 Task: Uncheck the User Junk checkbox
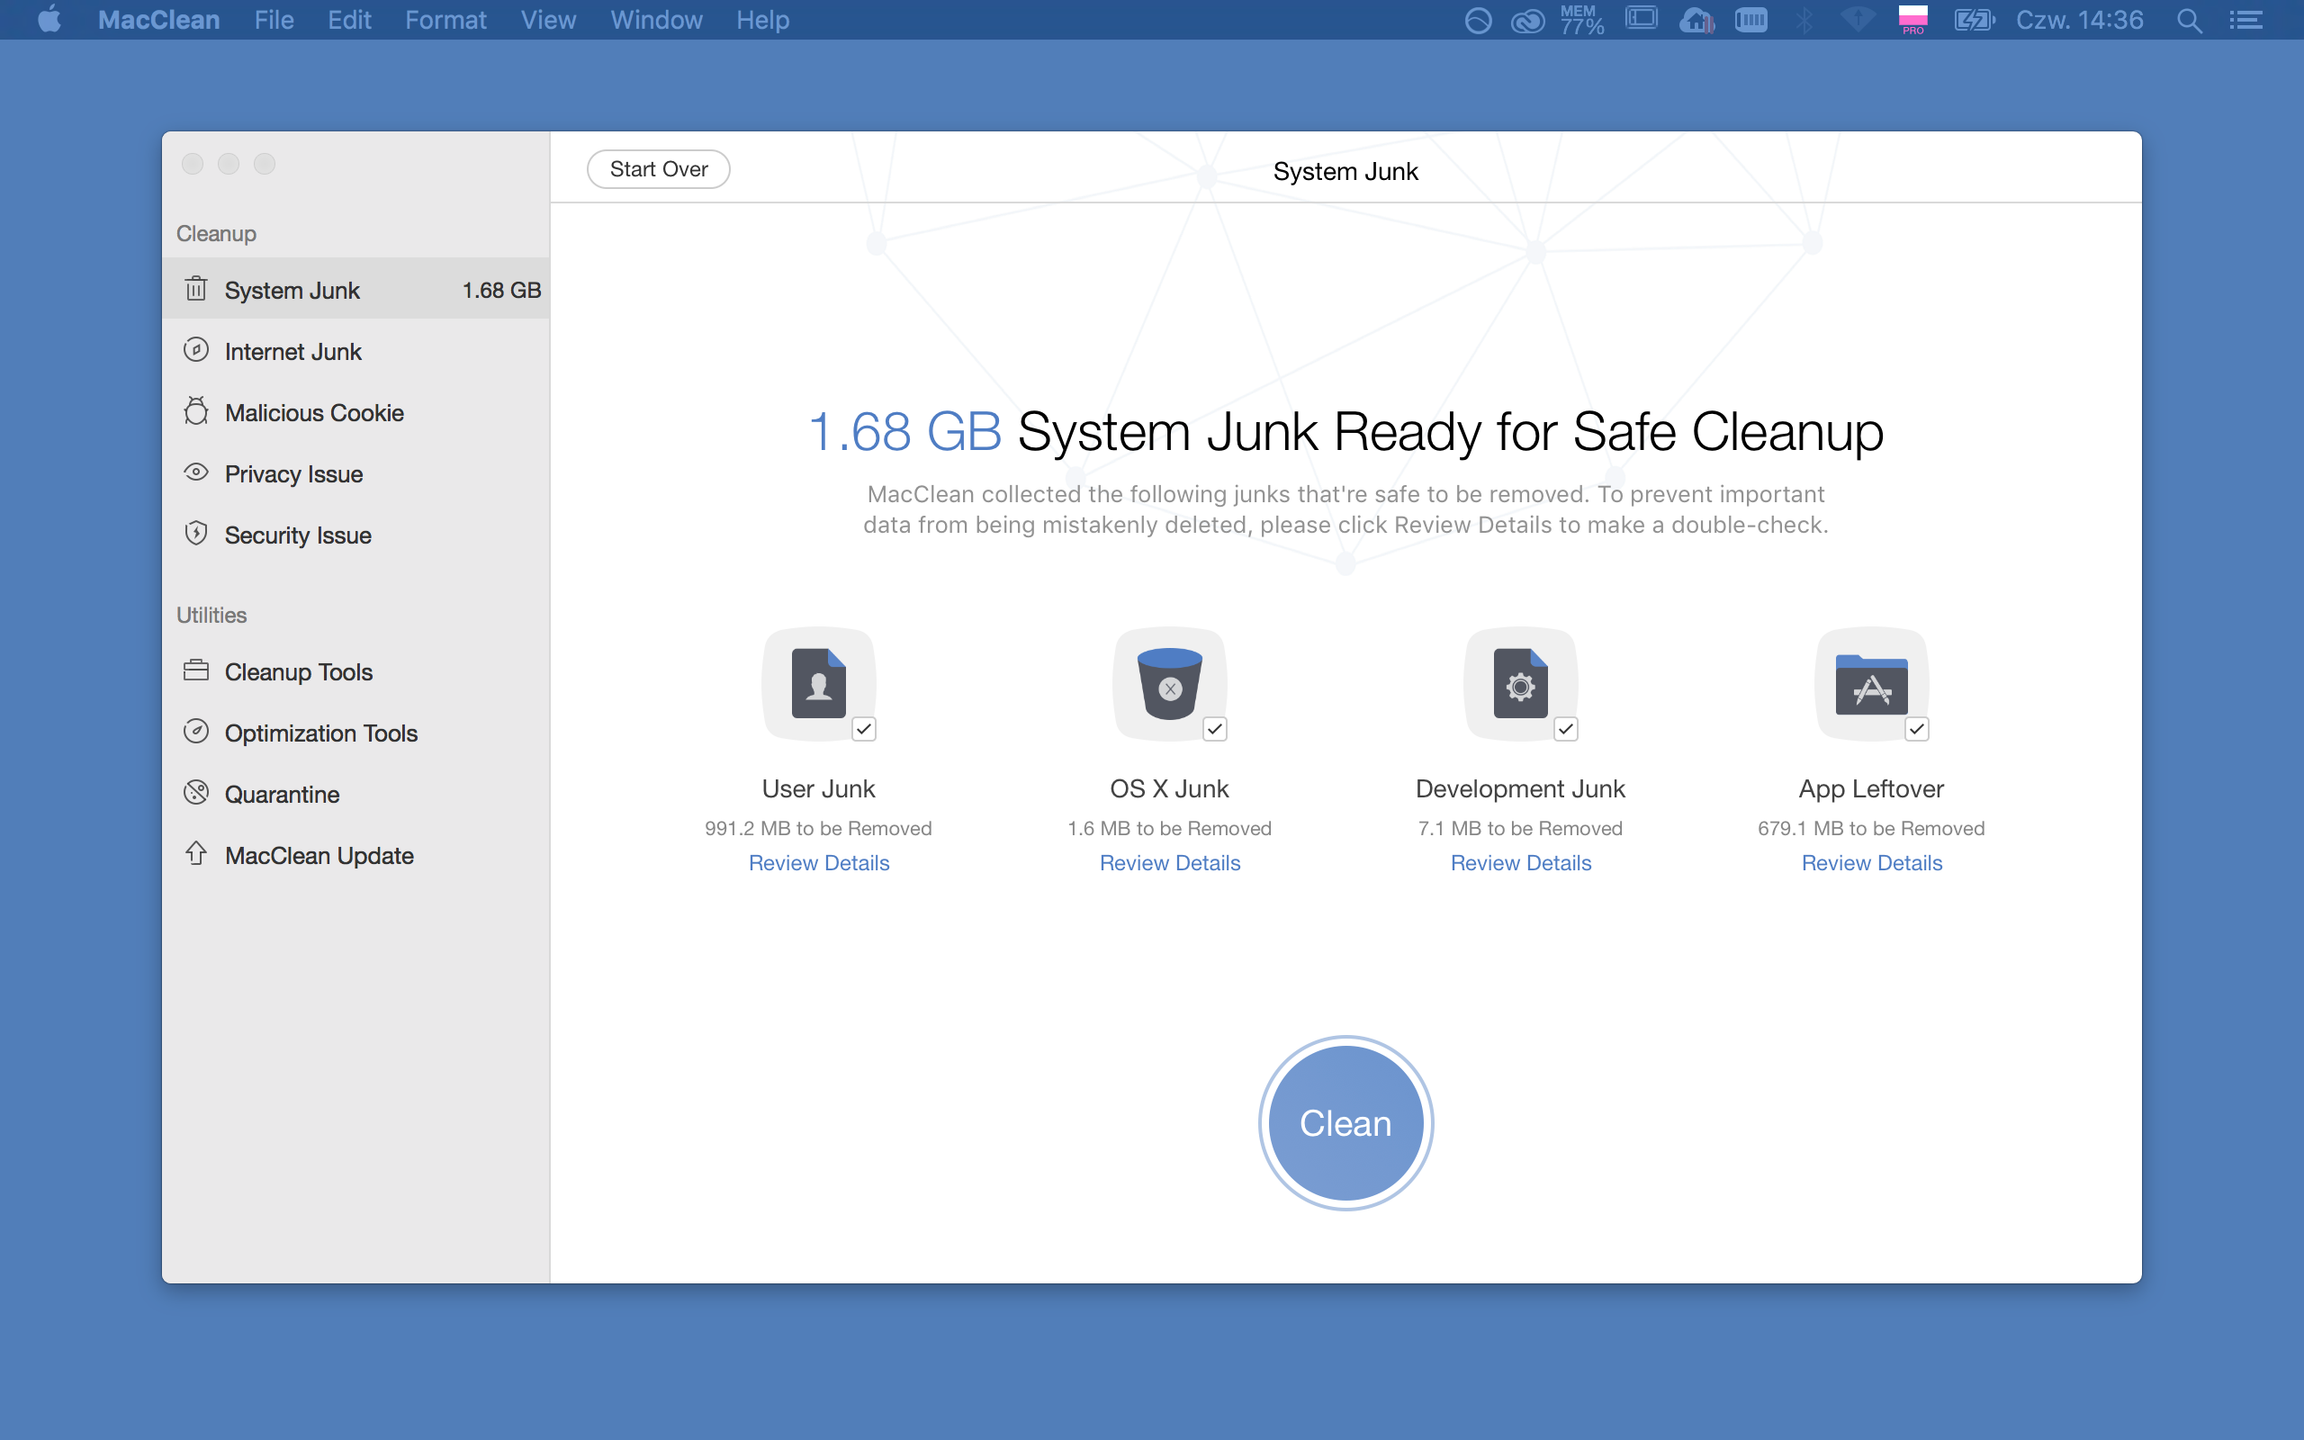pos(864,729)
